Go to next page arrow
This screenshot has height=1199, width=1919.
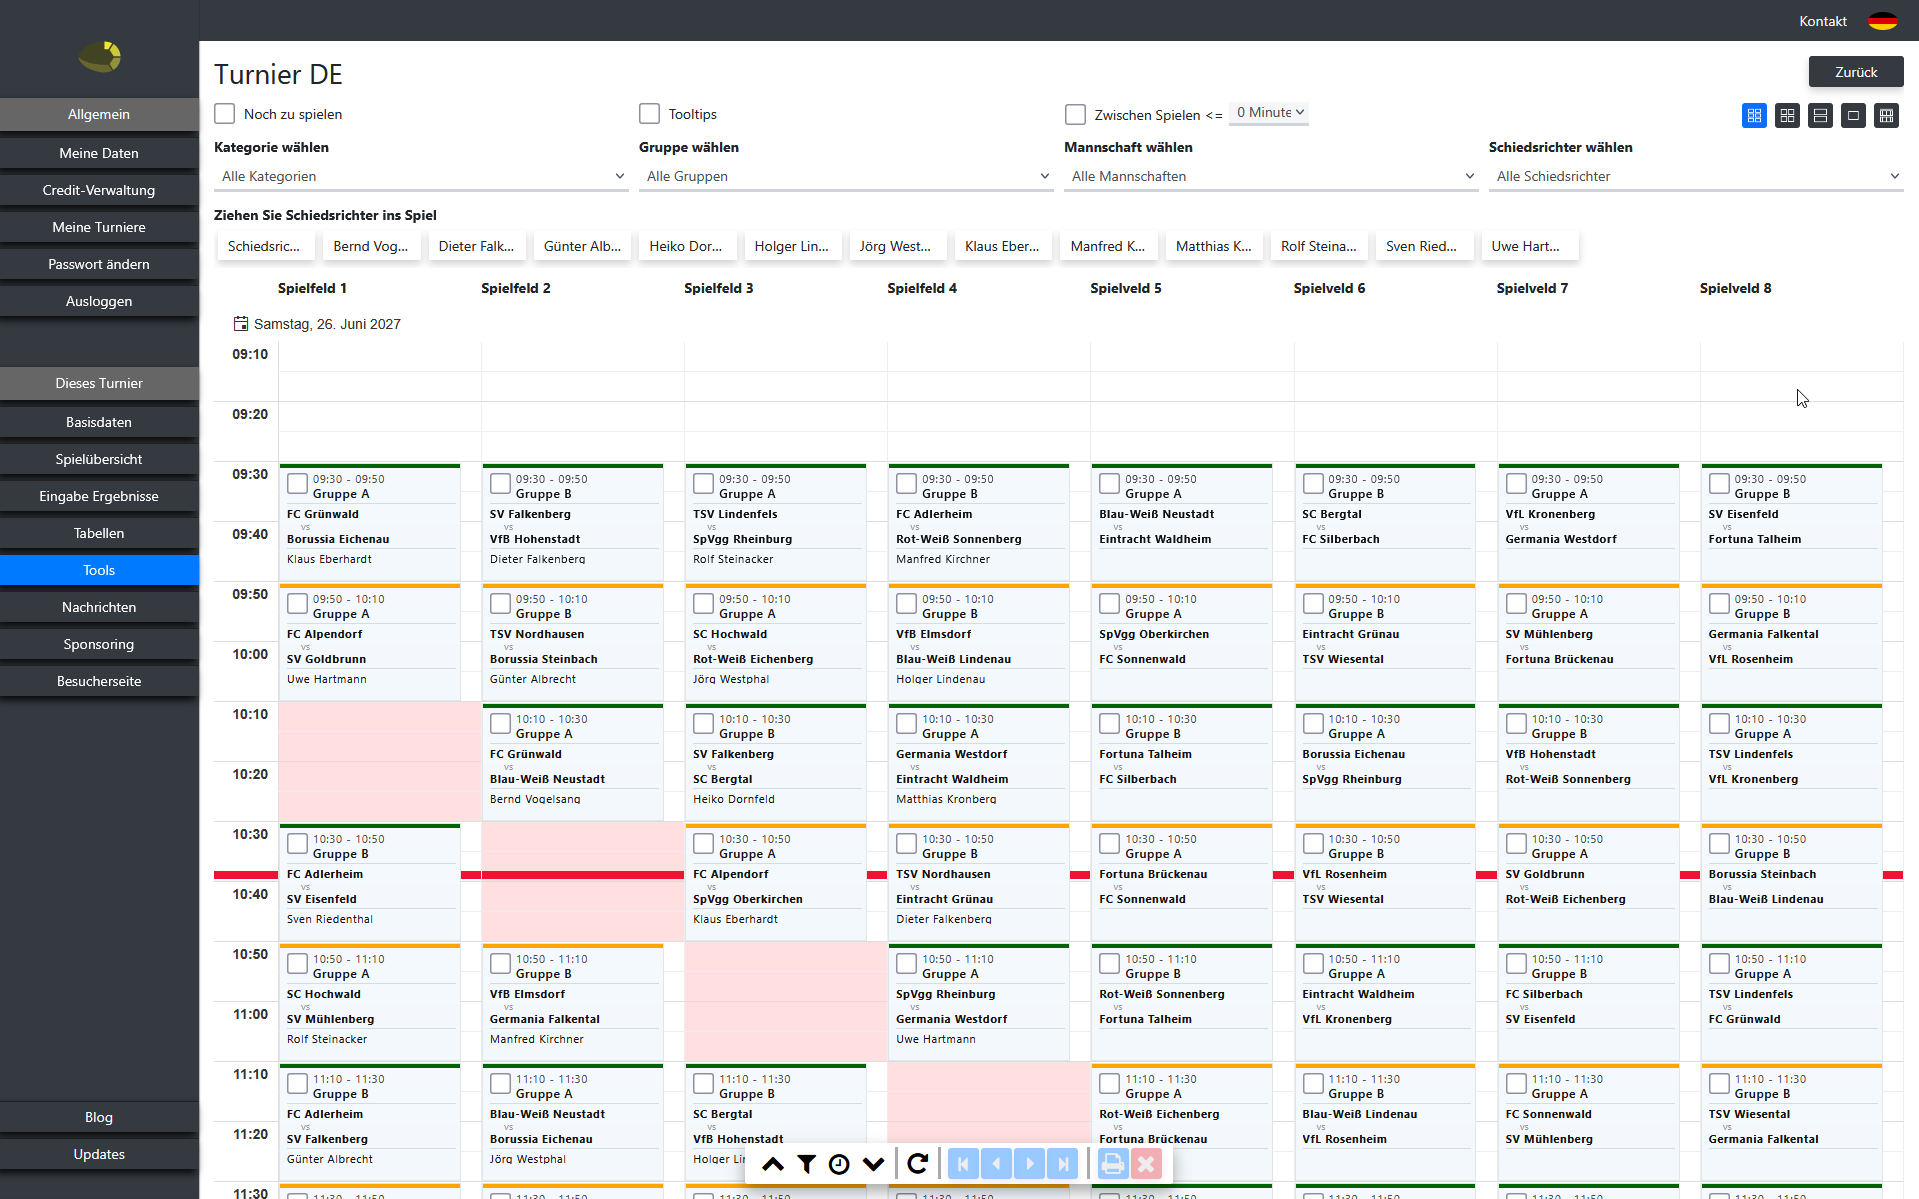coord(1030,1164)
